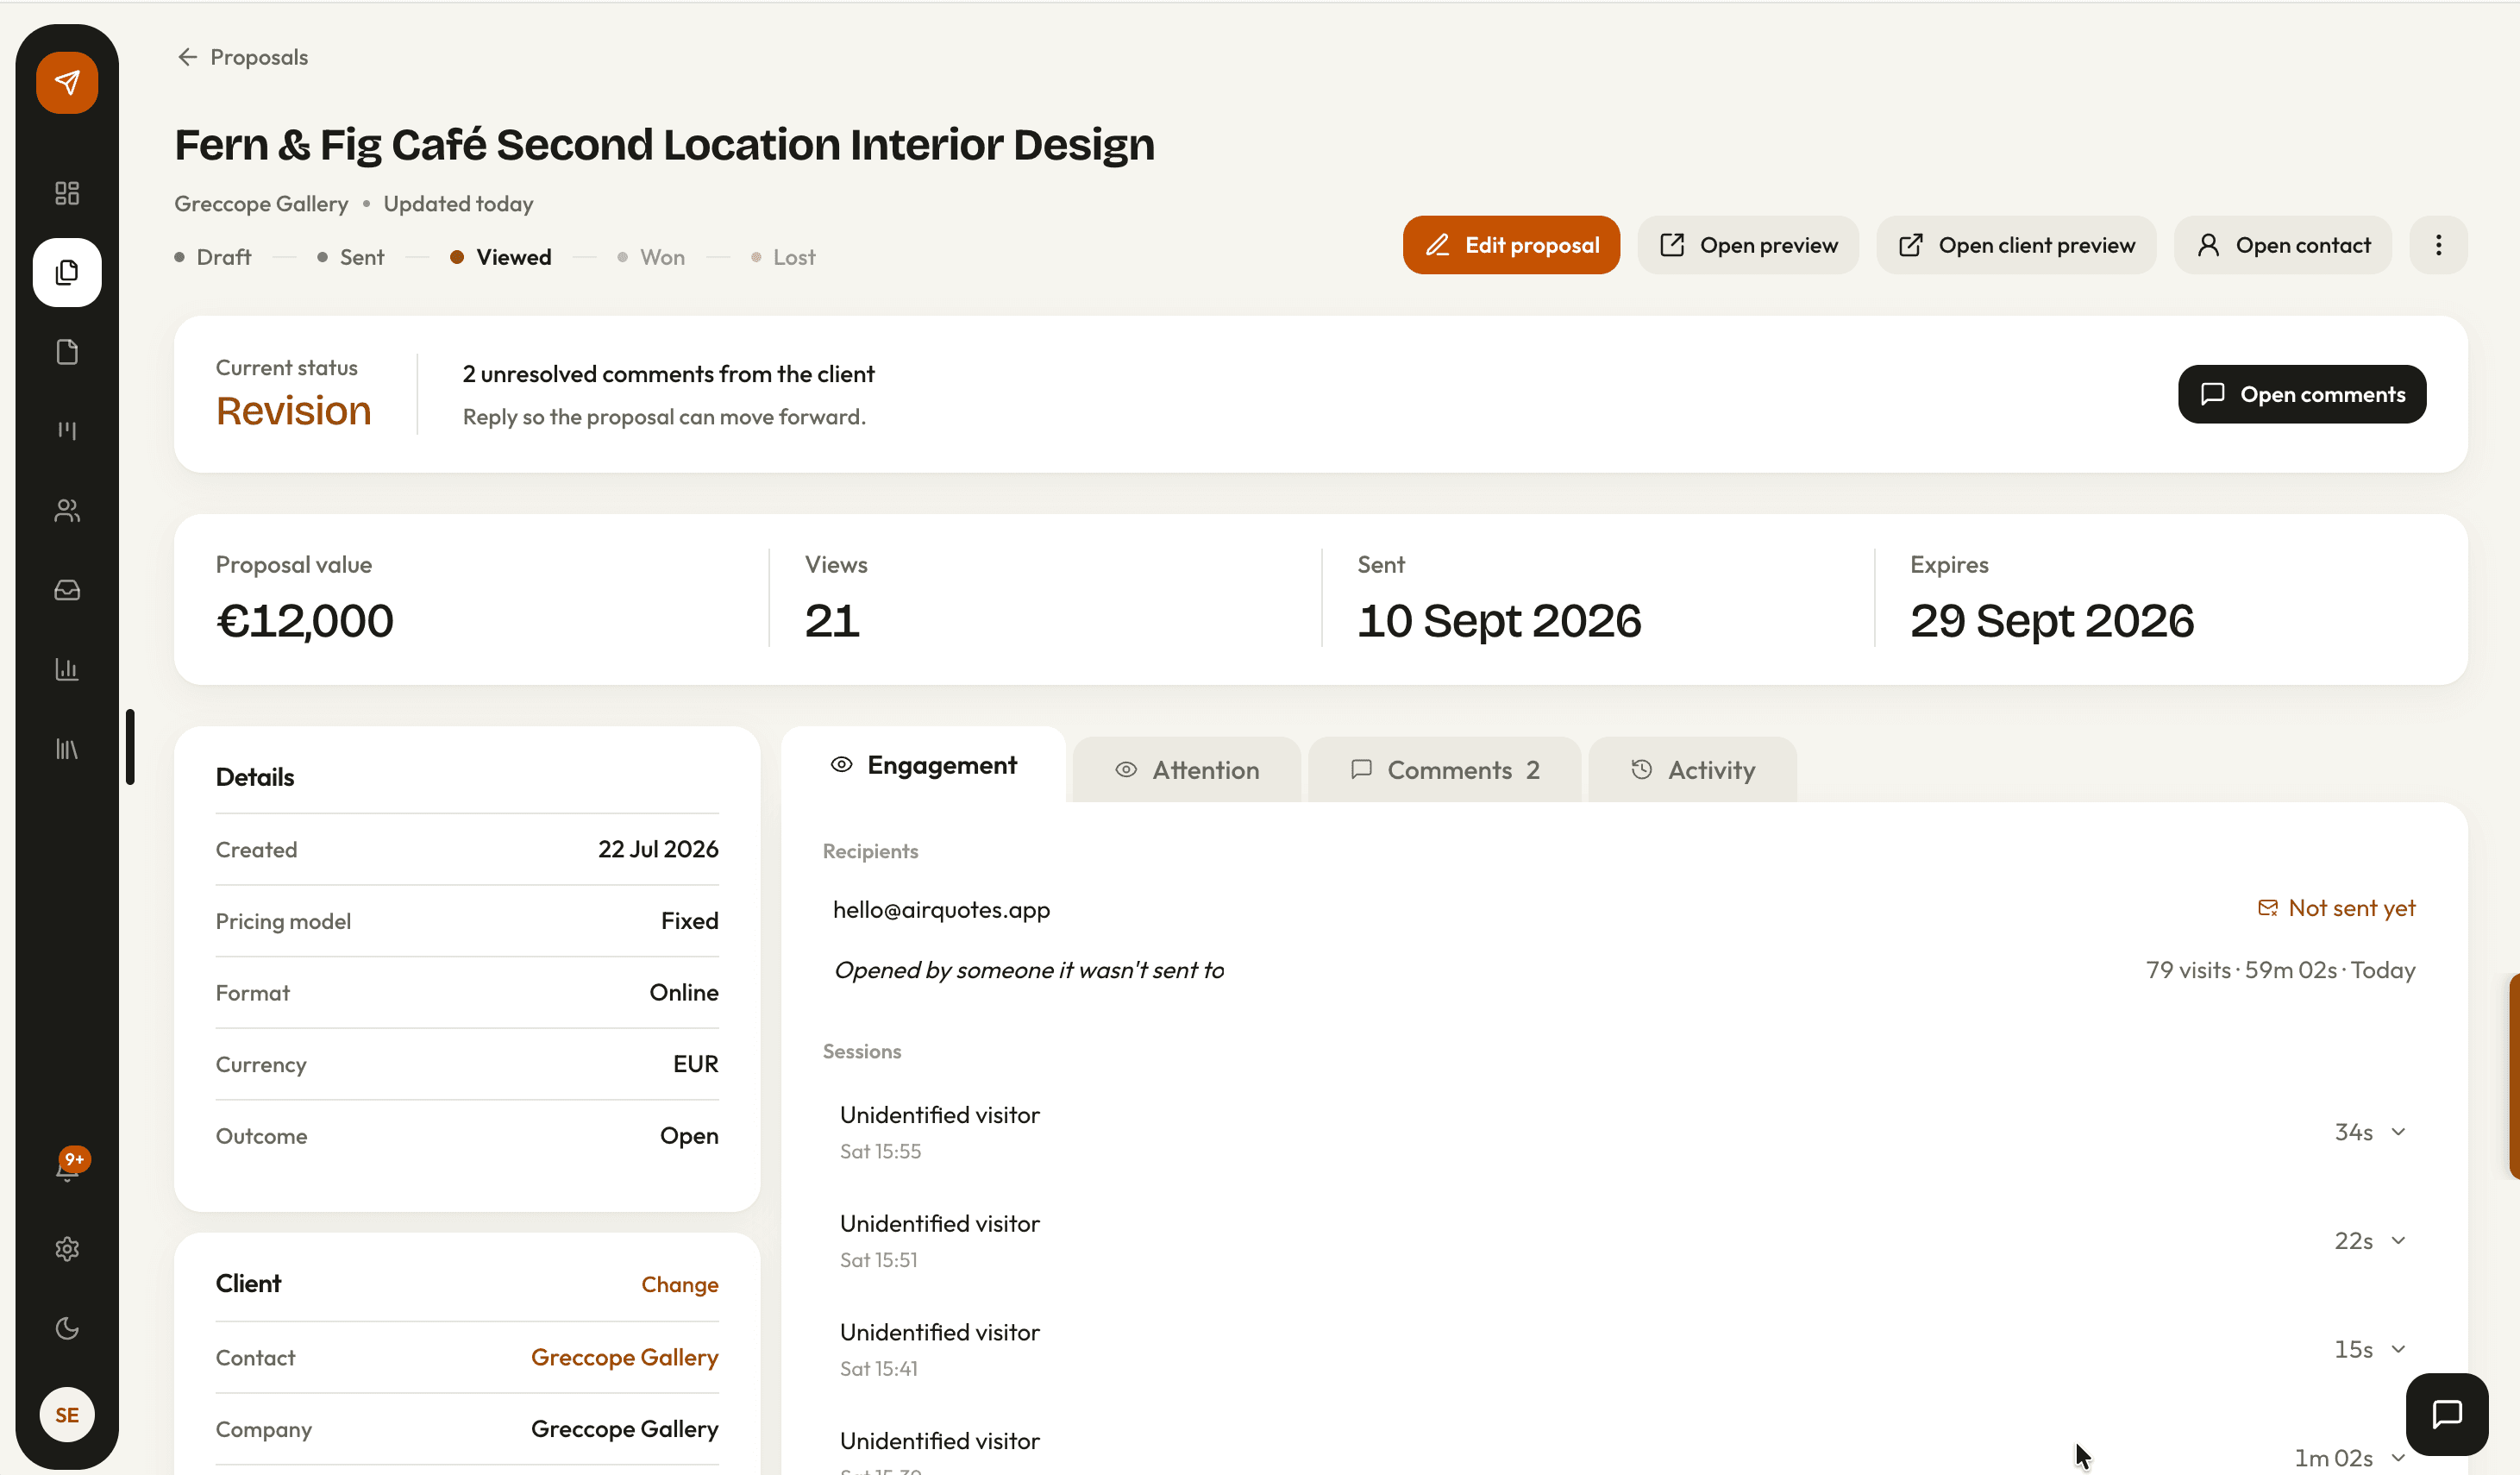Click the orange paper-plane logo icon
Image resolution: width=2520 pixels, height=1475 pixels.
[67, 82]
